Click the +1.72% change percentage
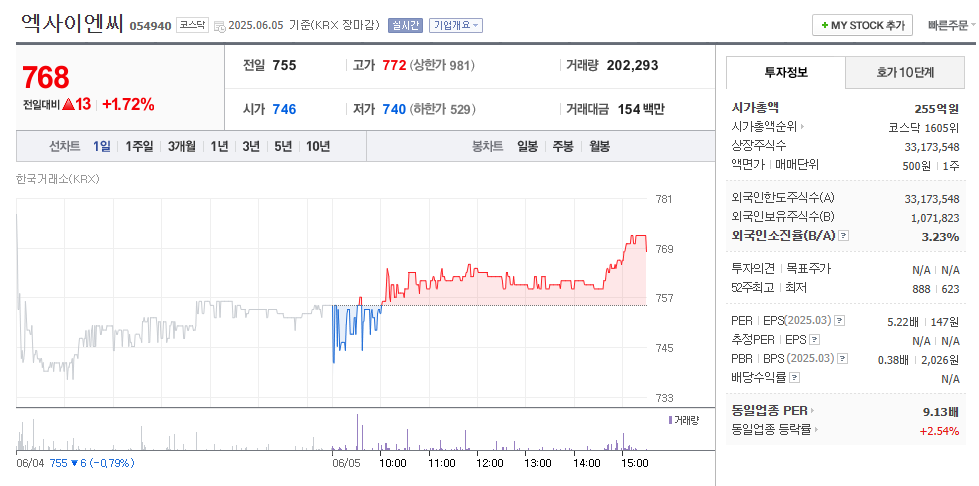This screenshot has height=486, width=979. (128, 104)
